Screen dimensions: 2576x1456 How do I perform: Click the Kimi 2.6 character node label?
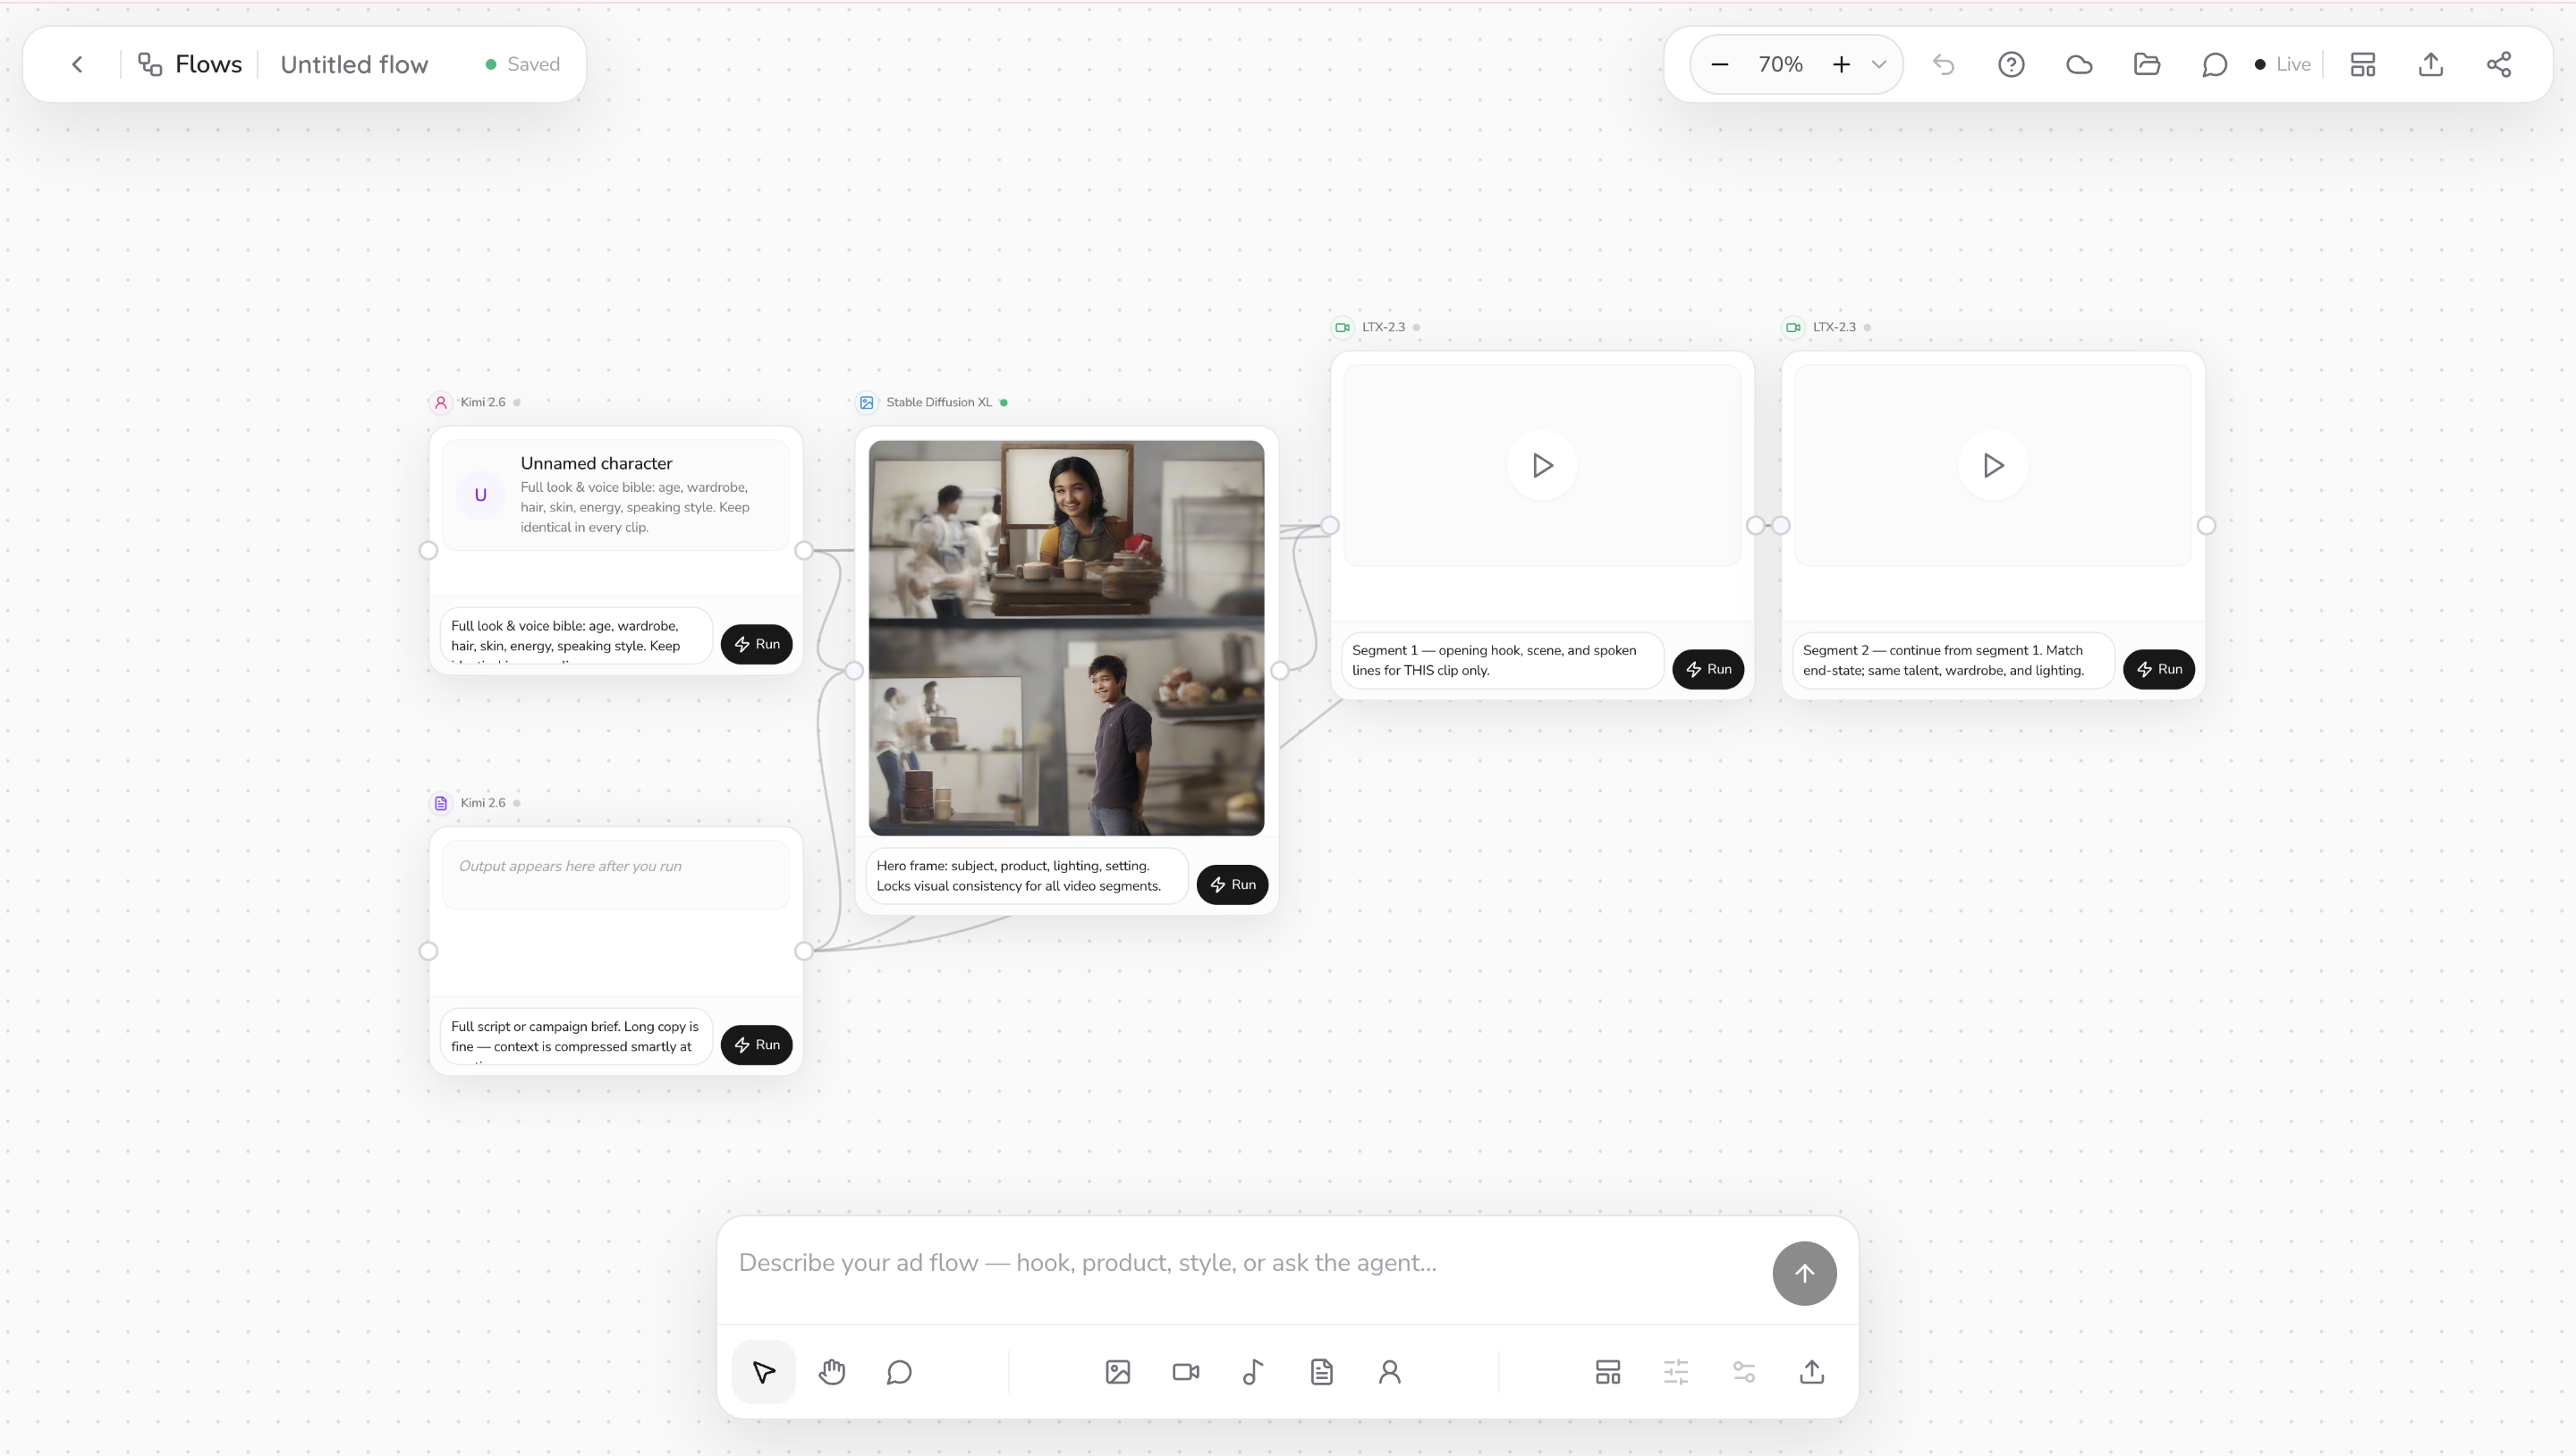(x=483, y=402)
